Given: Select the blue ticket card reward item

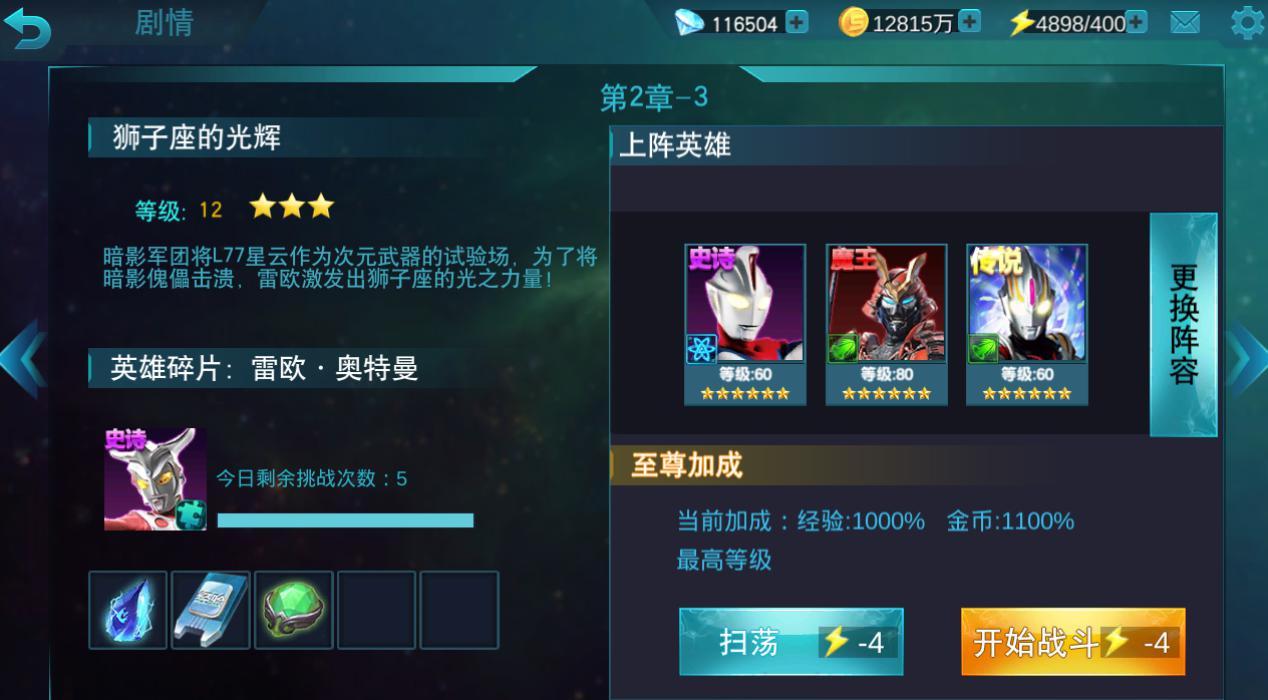Looking at the screenshot, I should (x=210, y=610).
